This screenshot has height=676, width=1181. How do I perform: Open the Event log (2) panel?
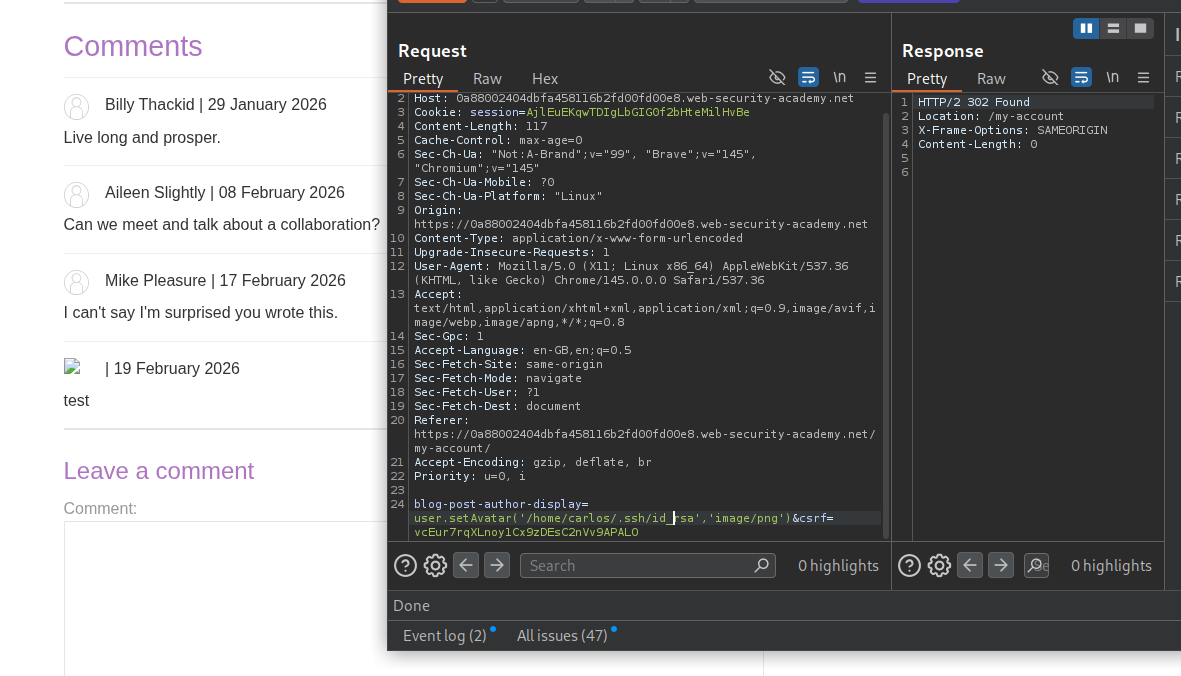click(x=444, y=635)
